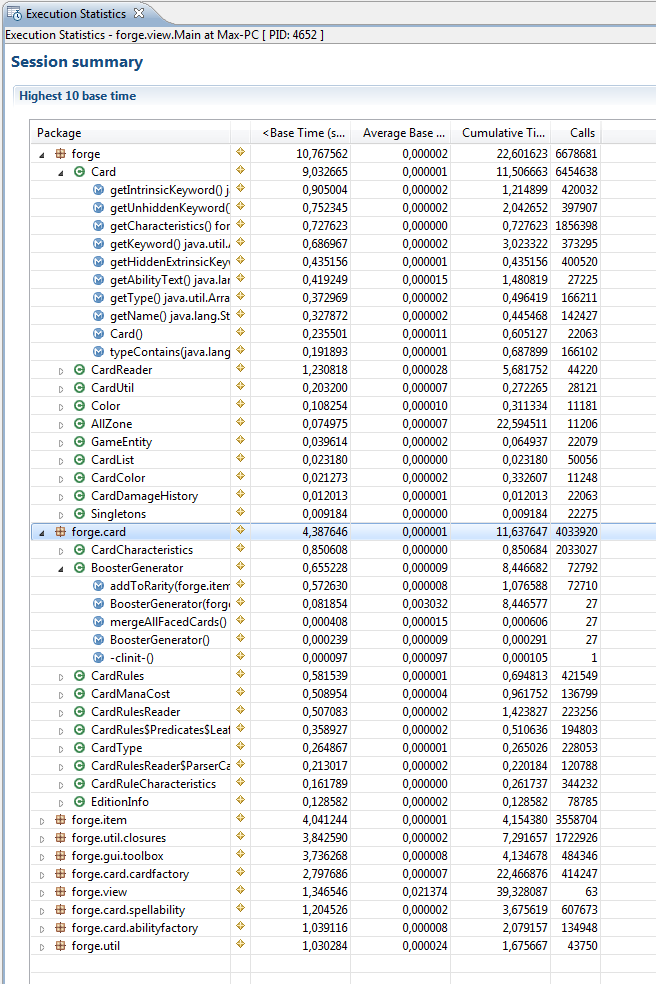
Task: Select the getAbilityText() method row
Action: [x=169, y=280]
